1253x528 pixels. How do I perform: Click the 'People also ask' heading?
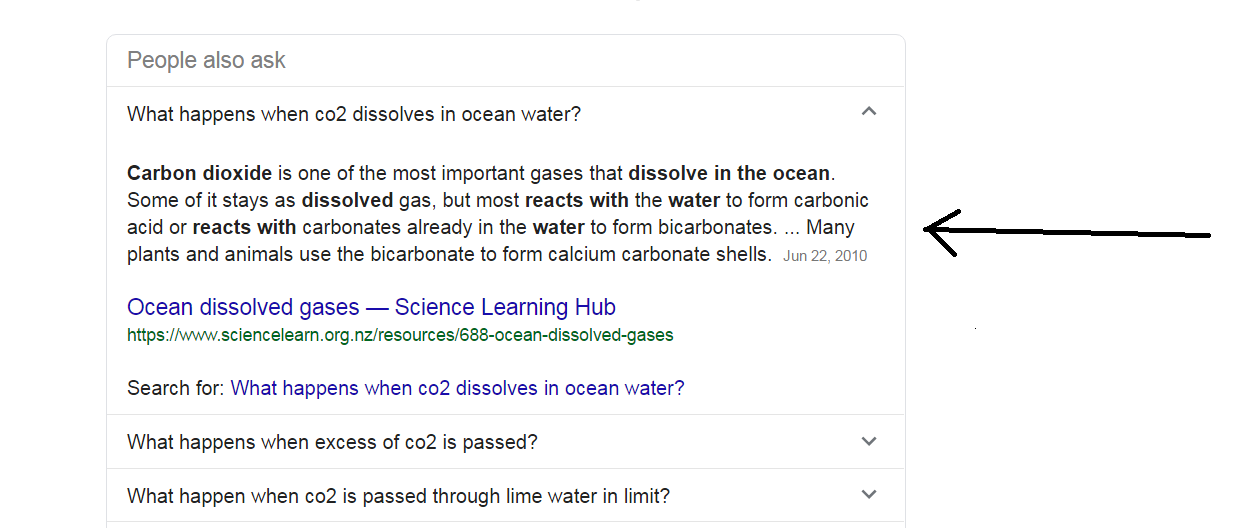pos(206,60)
